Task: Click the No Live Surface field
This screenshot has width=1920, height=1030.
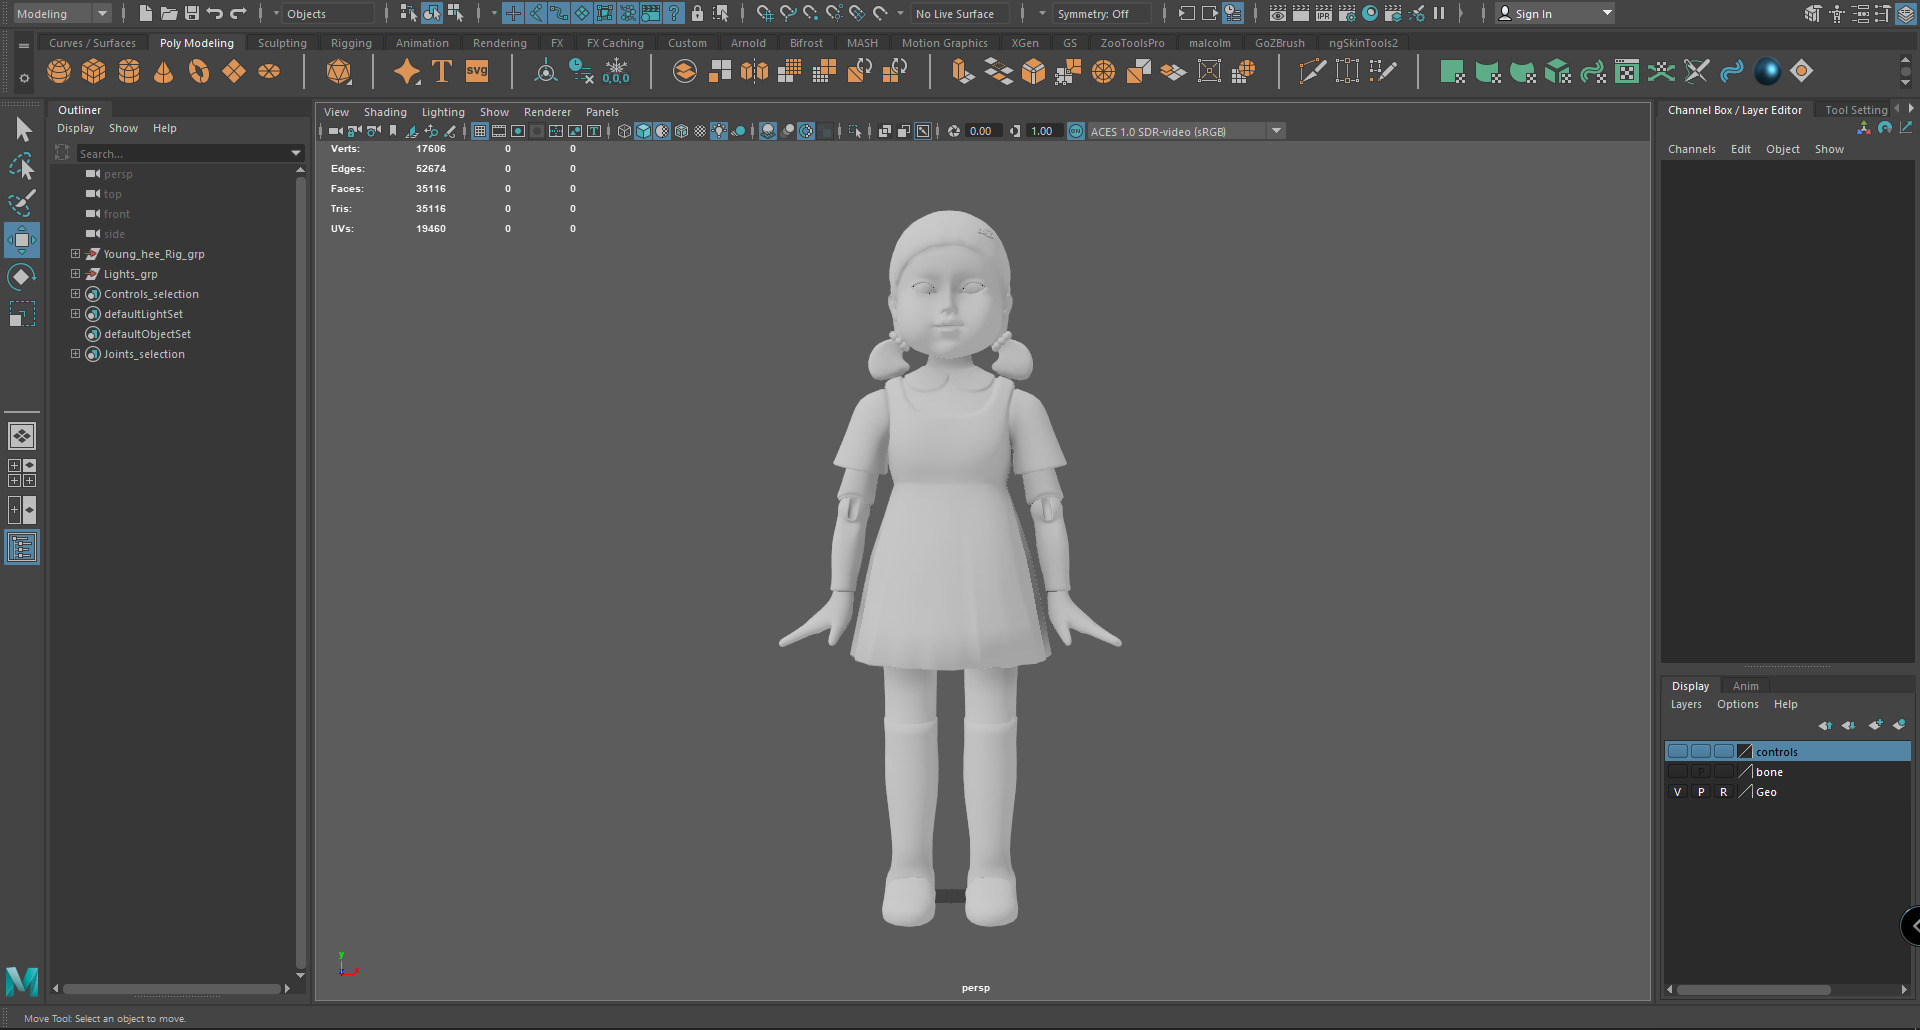Action: coord(958,13)
